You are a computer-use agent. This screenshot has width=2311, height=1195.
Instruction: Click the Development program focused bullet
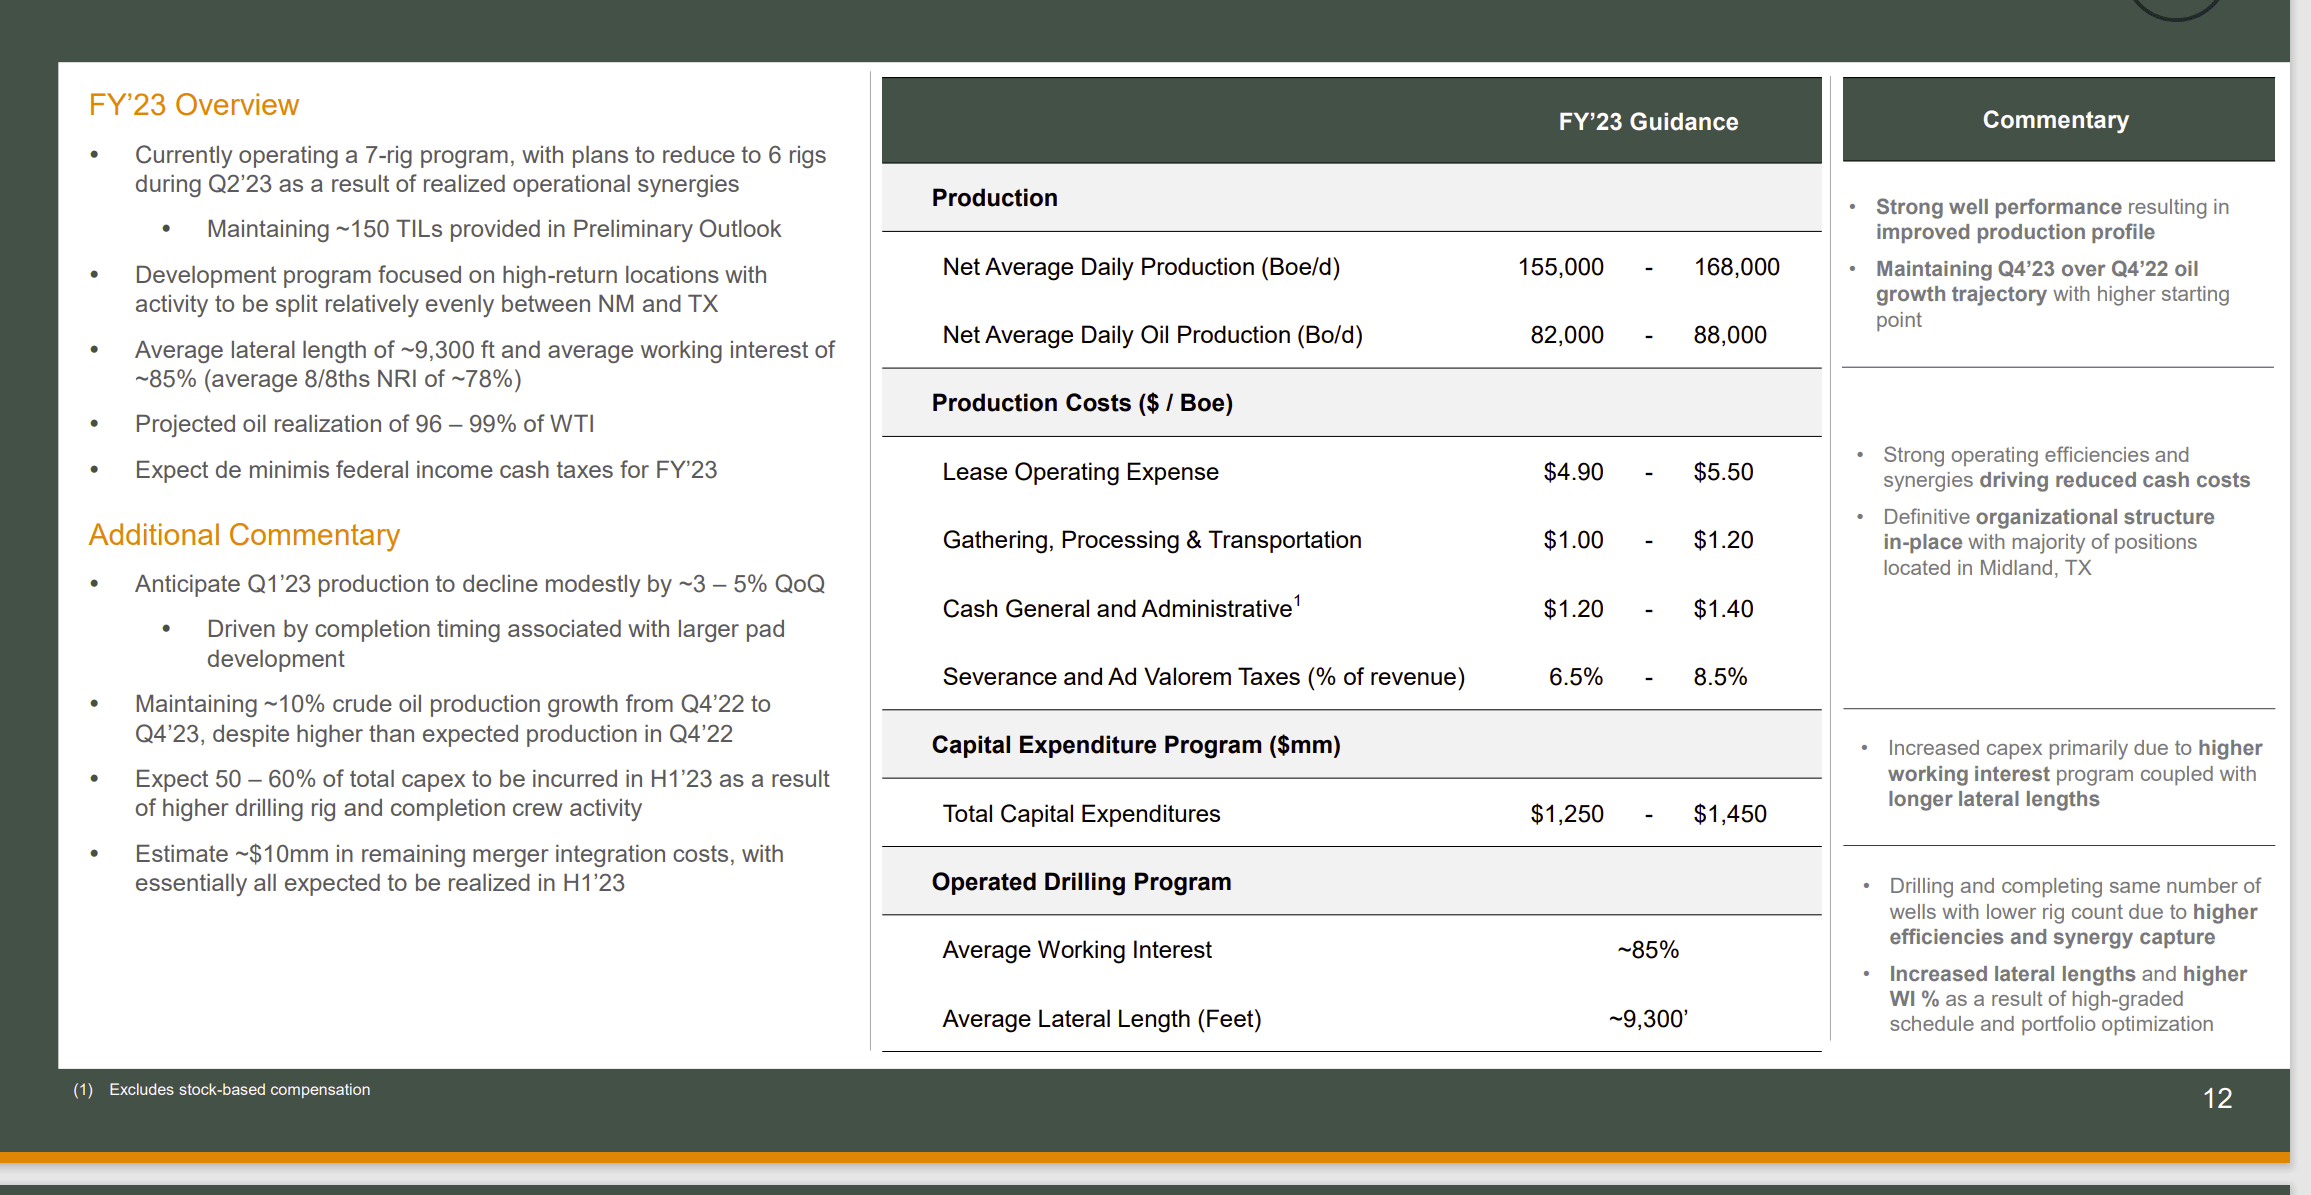(451, 289)
